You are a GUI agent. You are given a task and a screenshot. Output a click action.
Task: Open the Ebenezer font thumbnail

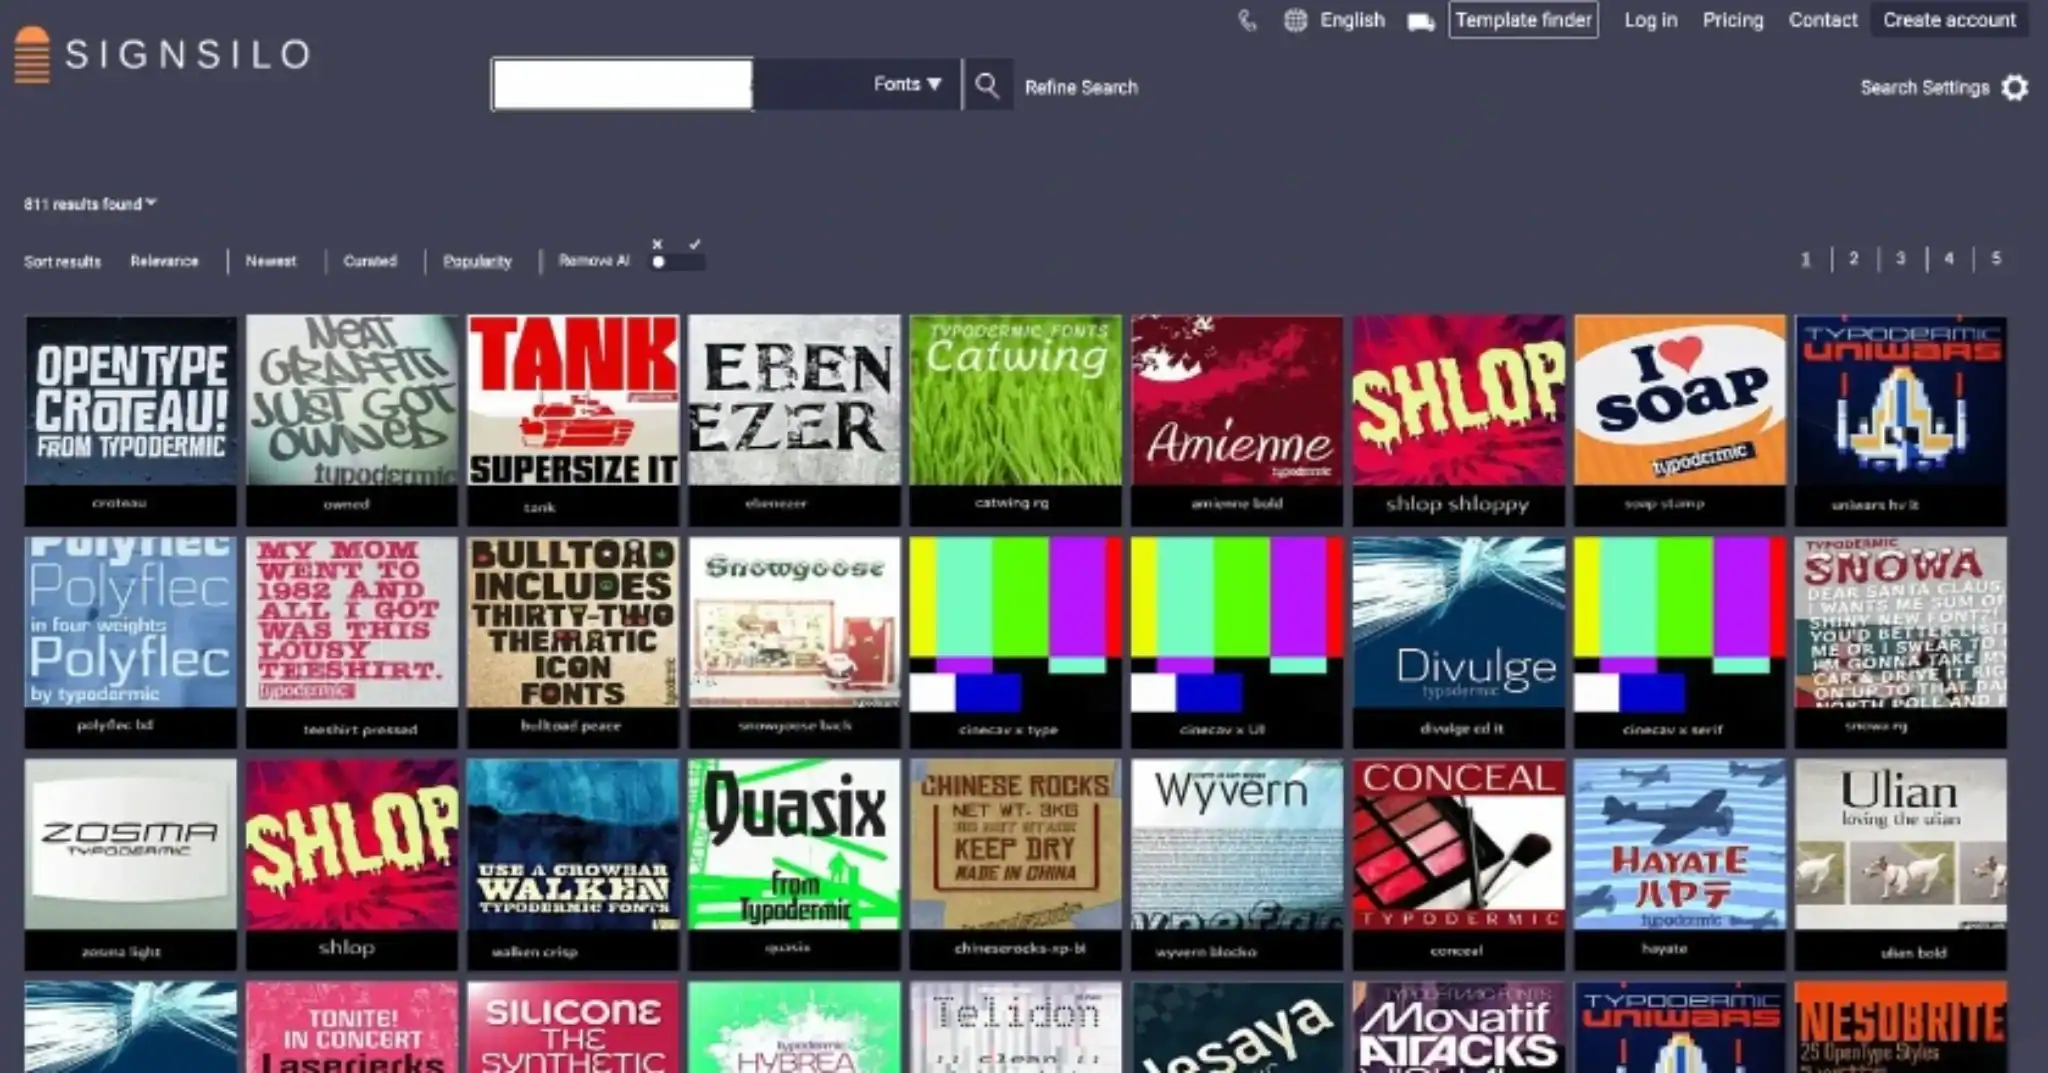pyautogui.click(x=794, y=420)
